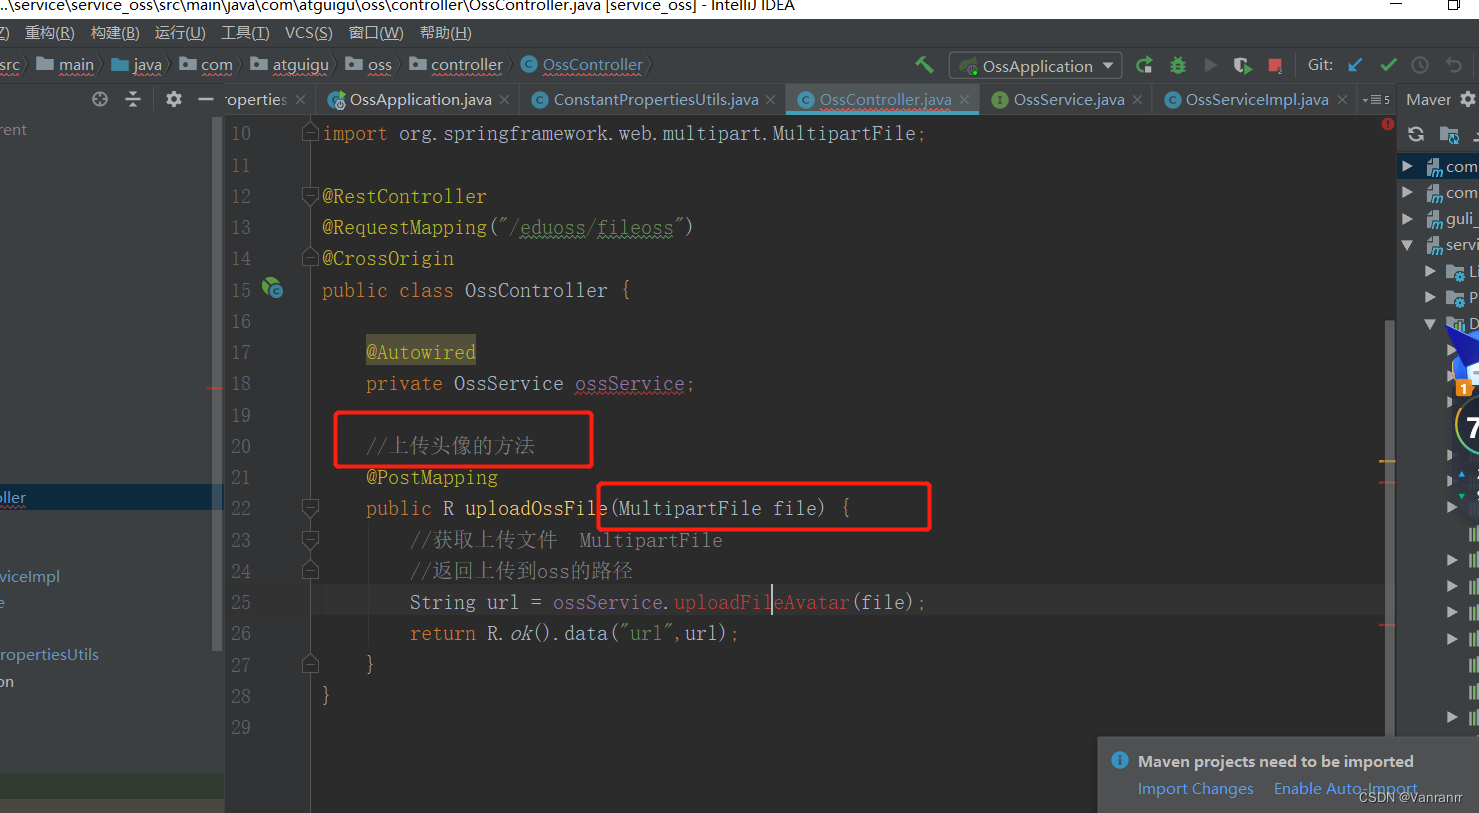Open the Maven panel settings gear
The image size is (1479, 813).
pyautogui.click(x=1467, y=99)
